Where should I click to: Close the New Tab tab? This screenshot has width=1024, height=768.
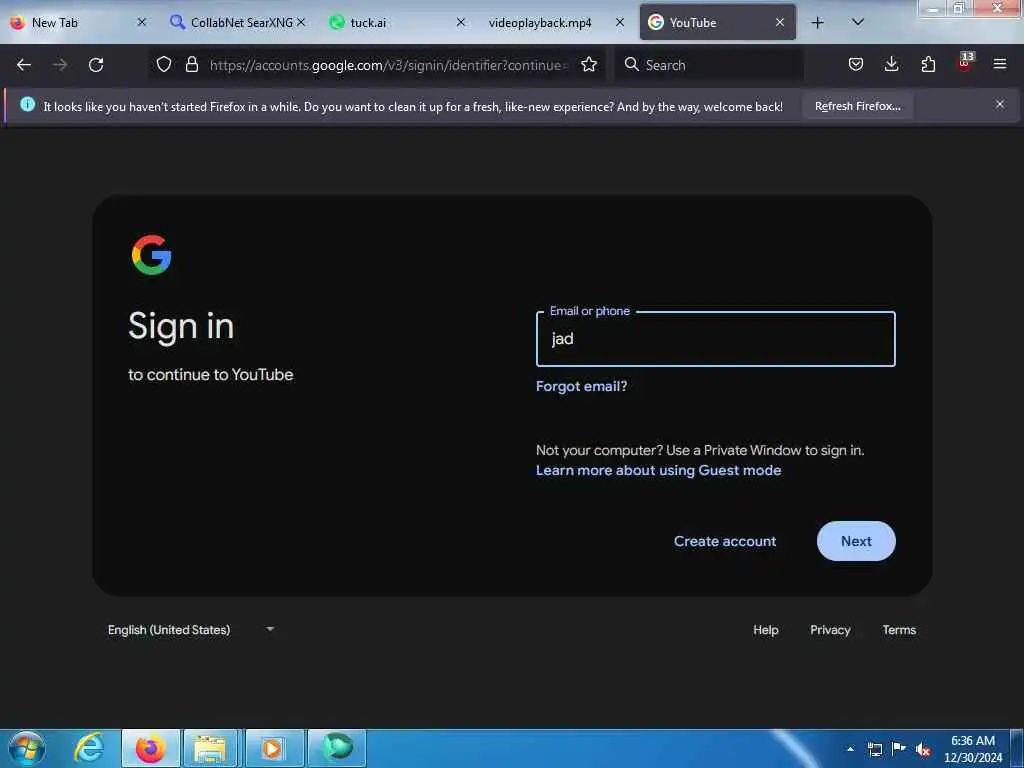pos(142,22)
